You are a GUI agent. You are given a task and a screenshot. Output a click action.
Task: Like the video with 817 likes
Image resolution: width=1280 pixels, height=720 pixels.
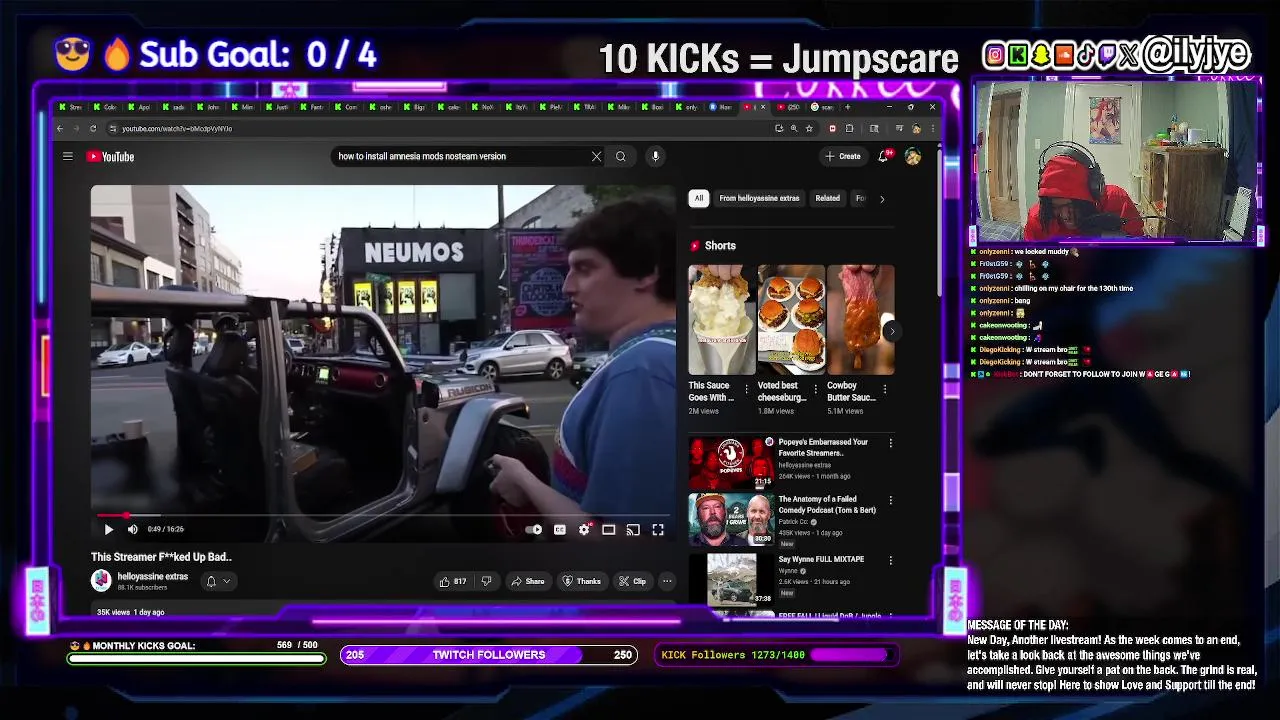[x=452, y=581]
